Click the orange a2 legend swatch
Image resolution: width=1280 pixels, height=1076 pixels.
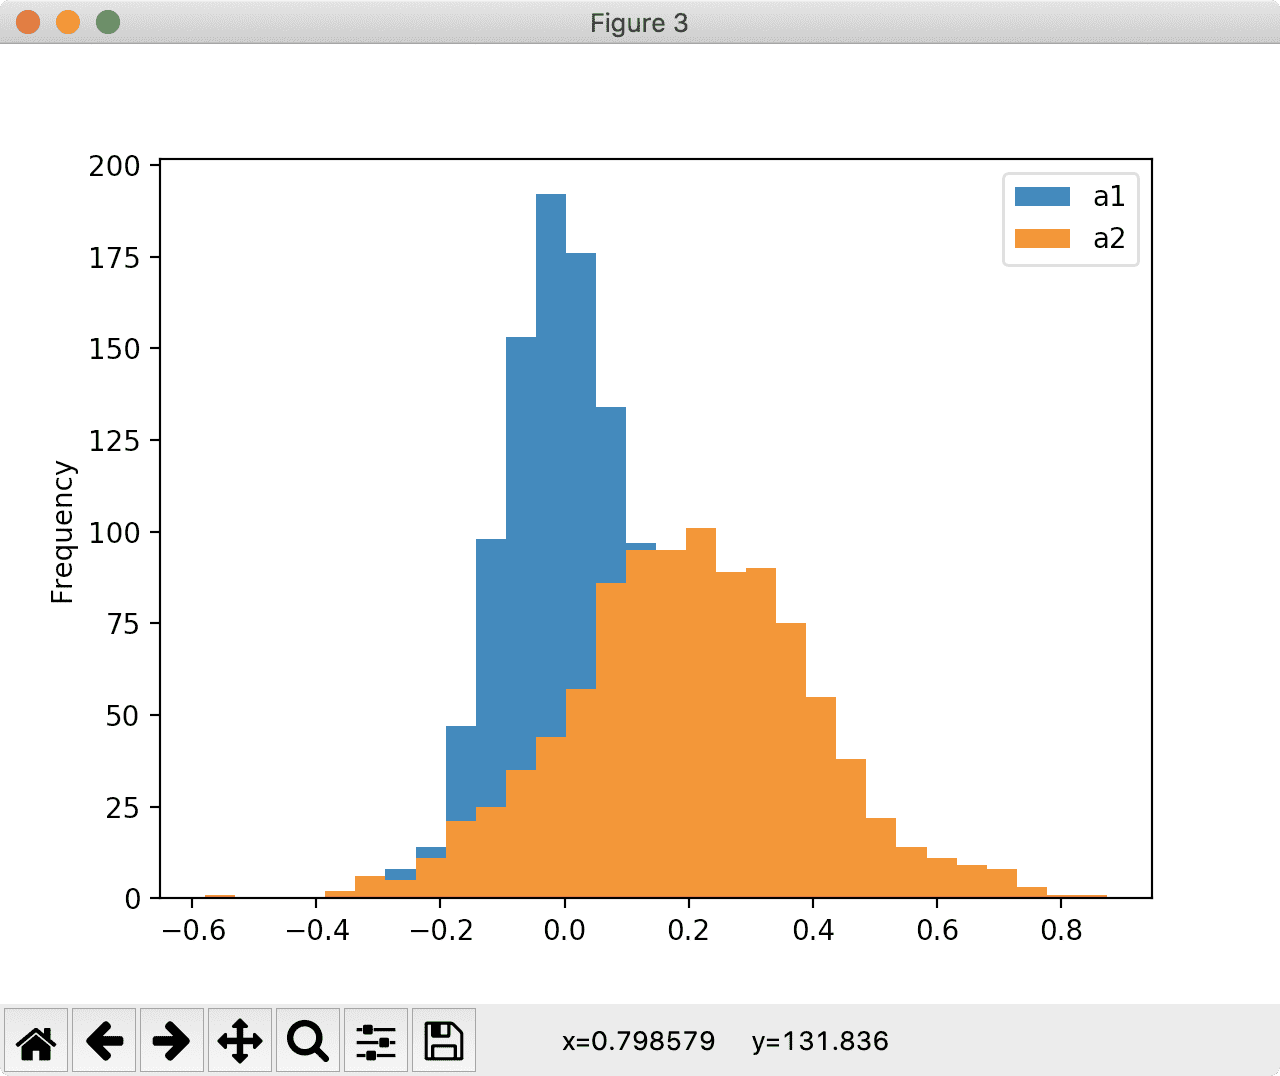click(1042, 239)
